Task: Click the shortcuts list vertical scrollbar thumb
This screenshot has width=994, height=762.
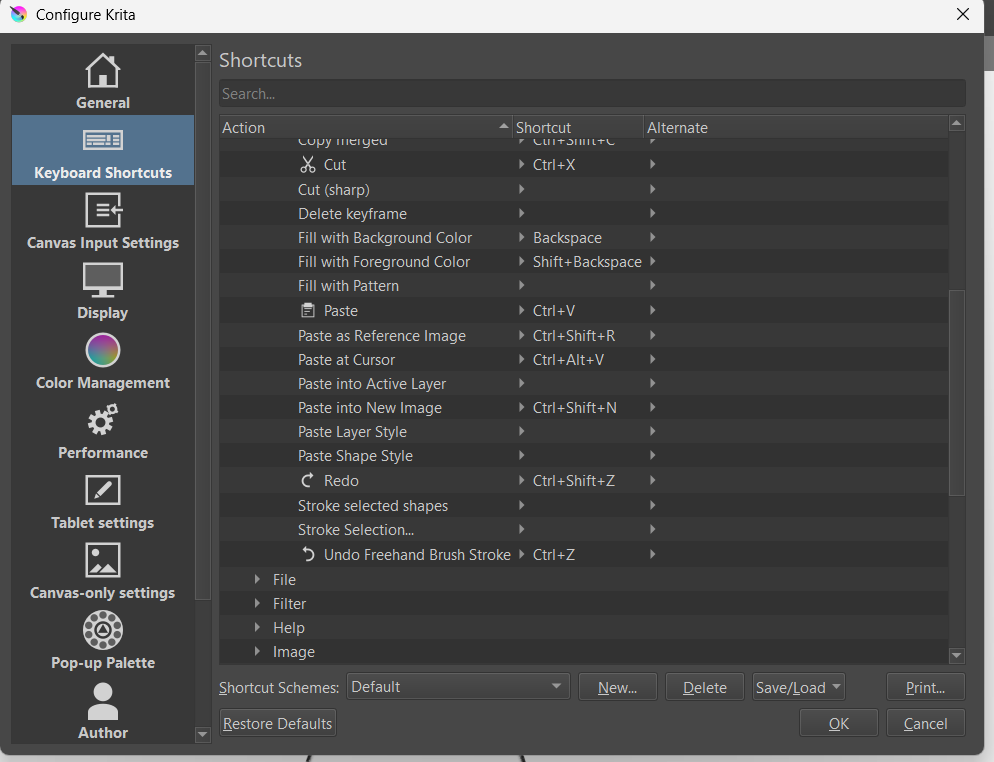Action: click(957, 393)
